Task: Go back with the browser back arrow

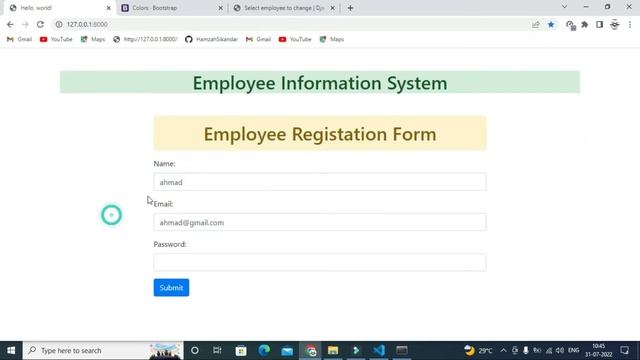Action: (x=10, y=24)
